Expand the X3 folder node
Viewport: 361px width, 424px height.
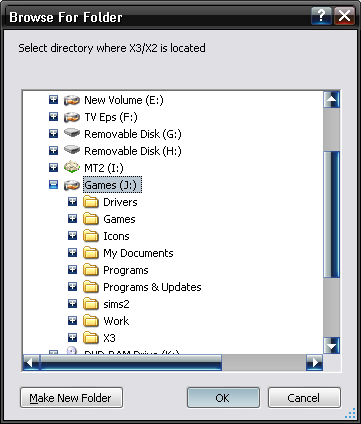point(72,338)
